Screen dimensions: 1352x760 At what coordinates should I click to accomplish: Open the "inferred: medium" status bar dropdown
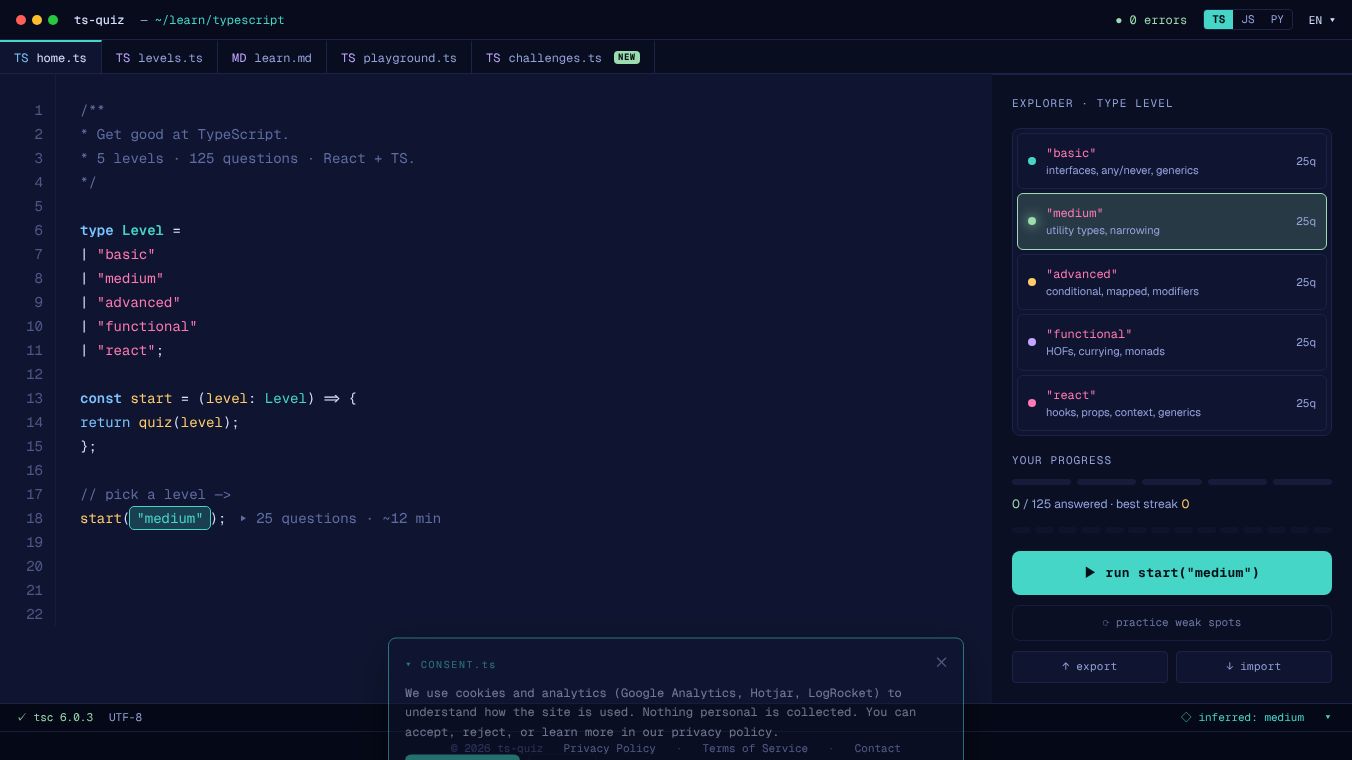[x=1256, y=717]
